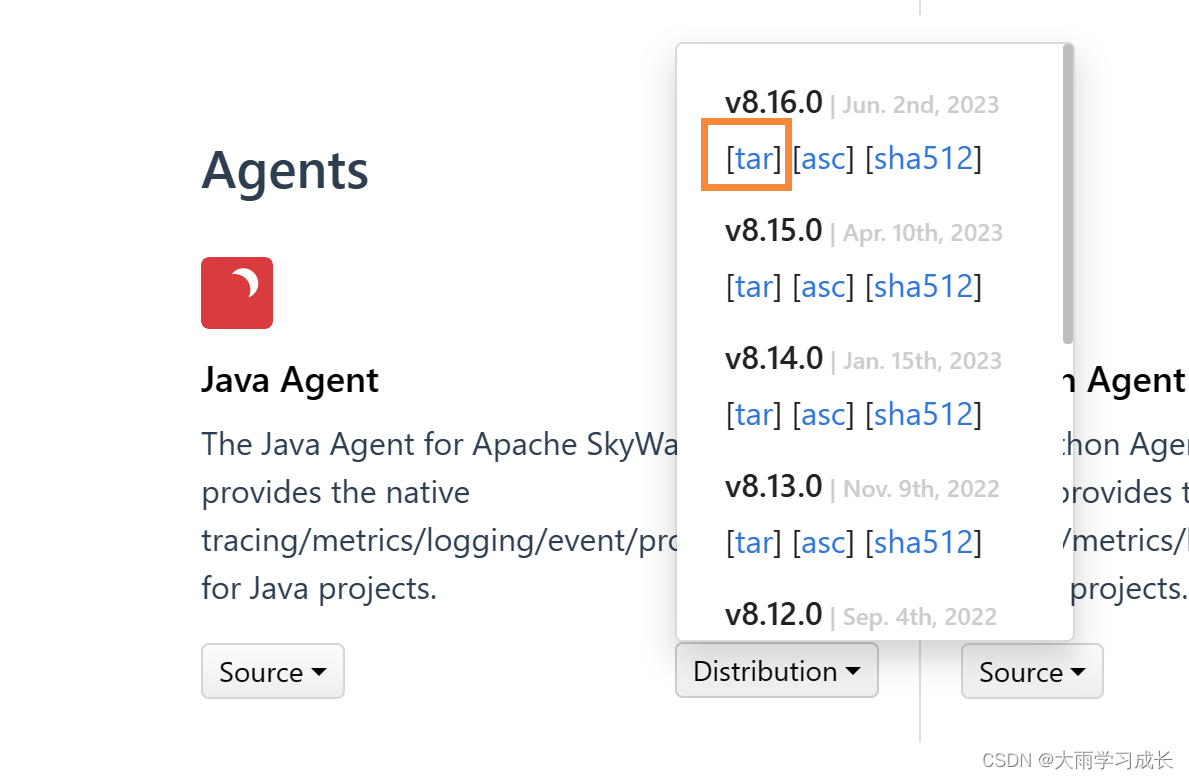Viewport: 1189px width, 779px height.
Task: Collapse the Distribution dropdown button
Action: pos(776,671)
